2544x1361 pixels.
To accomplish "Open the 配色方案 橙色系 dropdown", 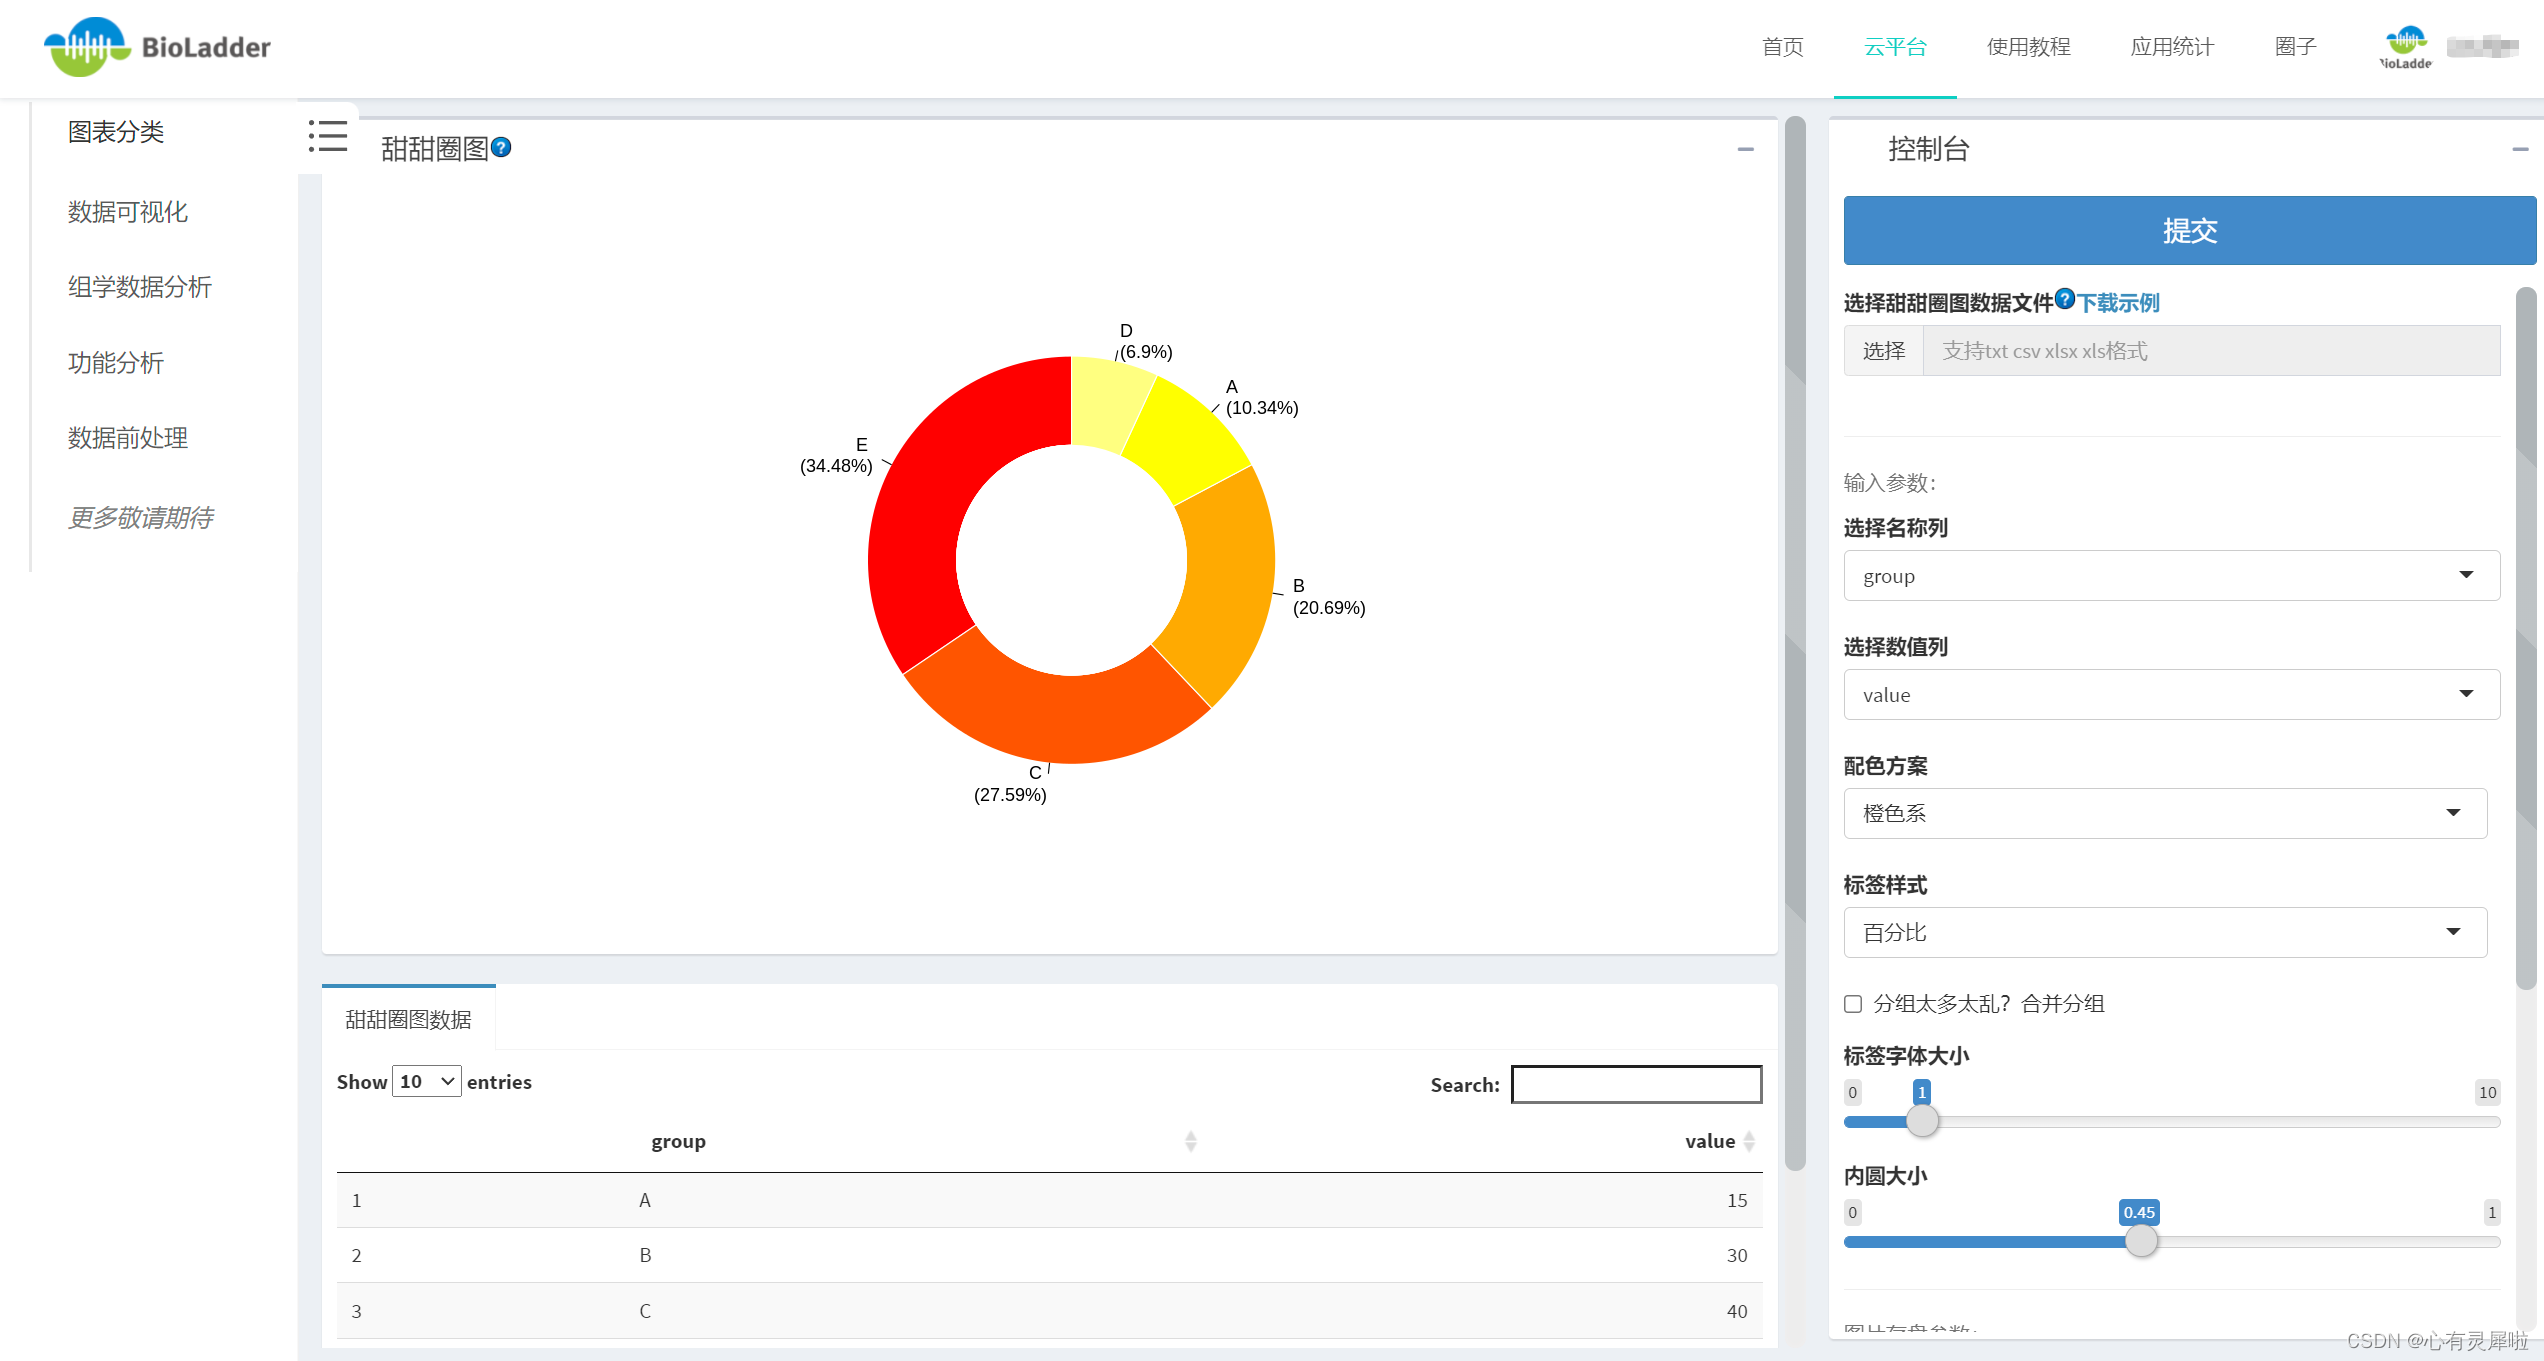I will [x=2164, y=813].
